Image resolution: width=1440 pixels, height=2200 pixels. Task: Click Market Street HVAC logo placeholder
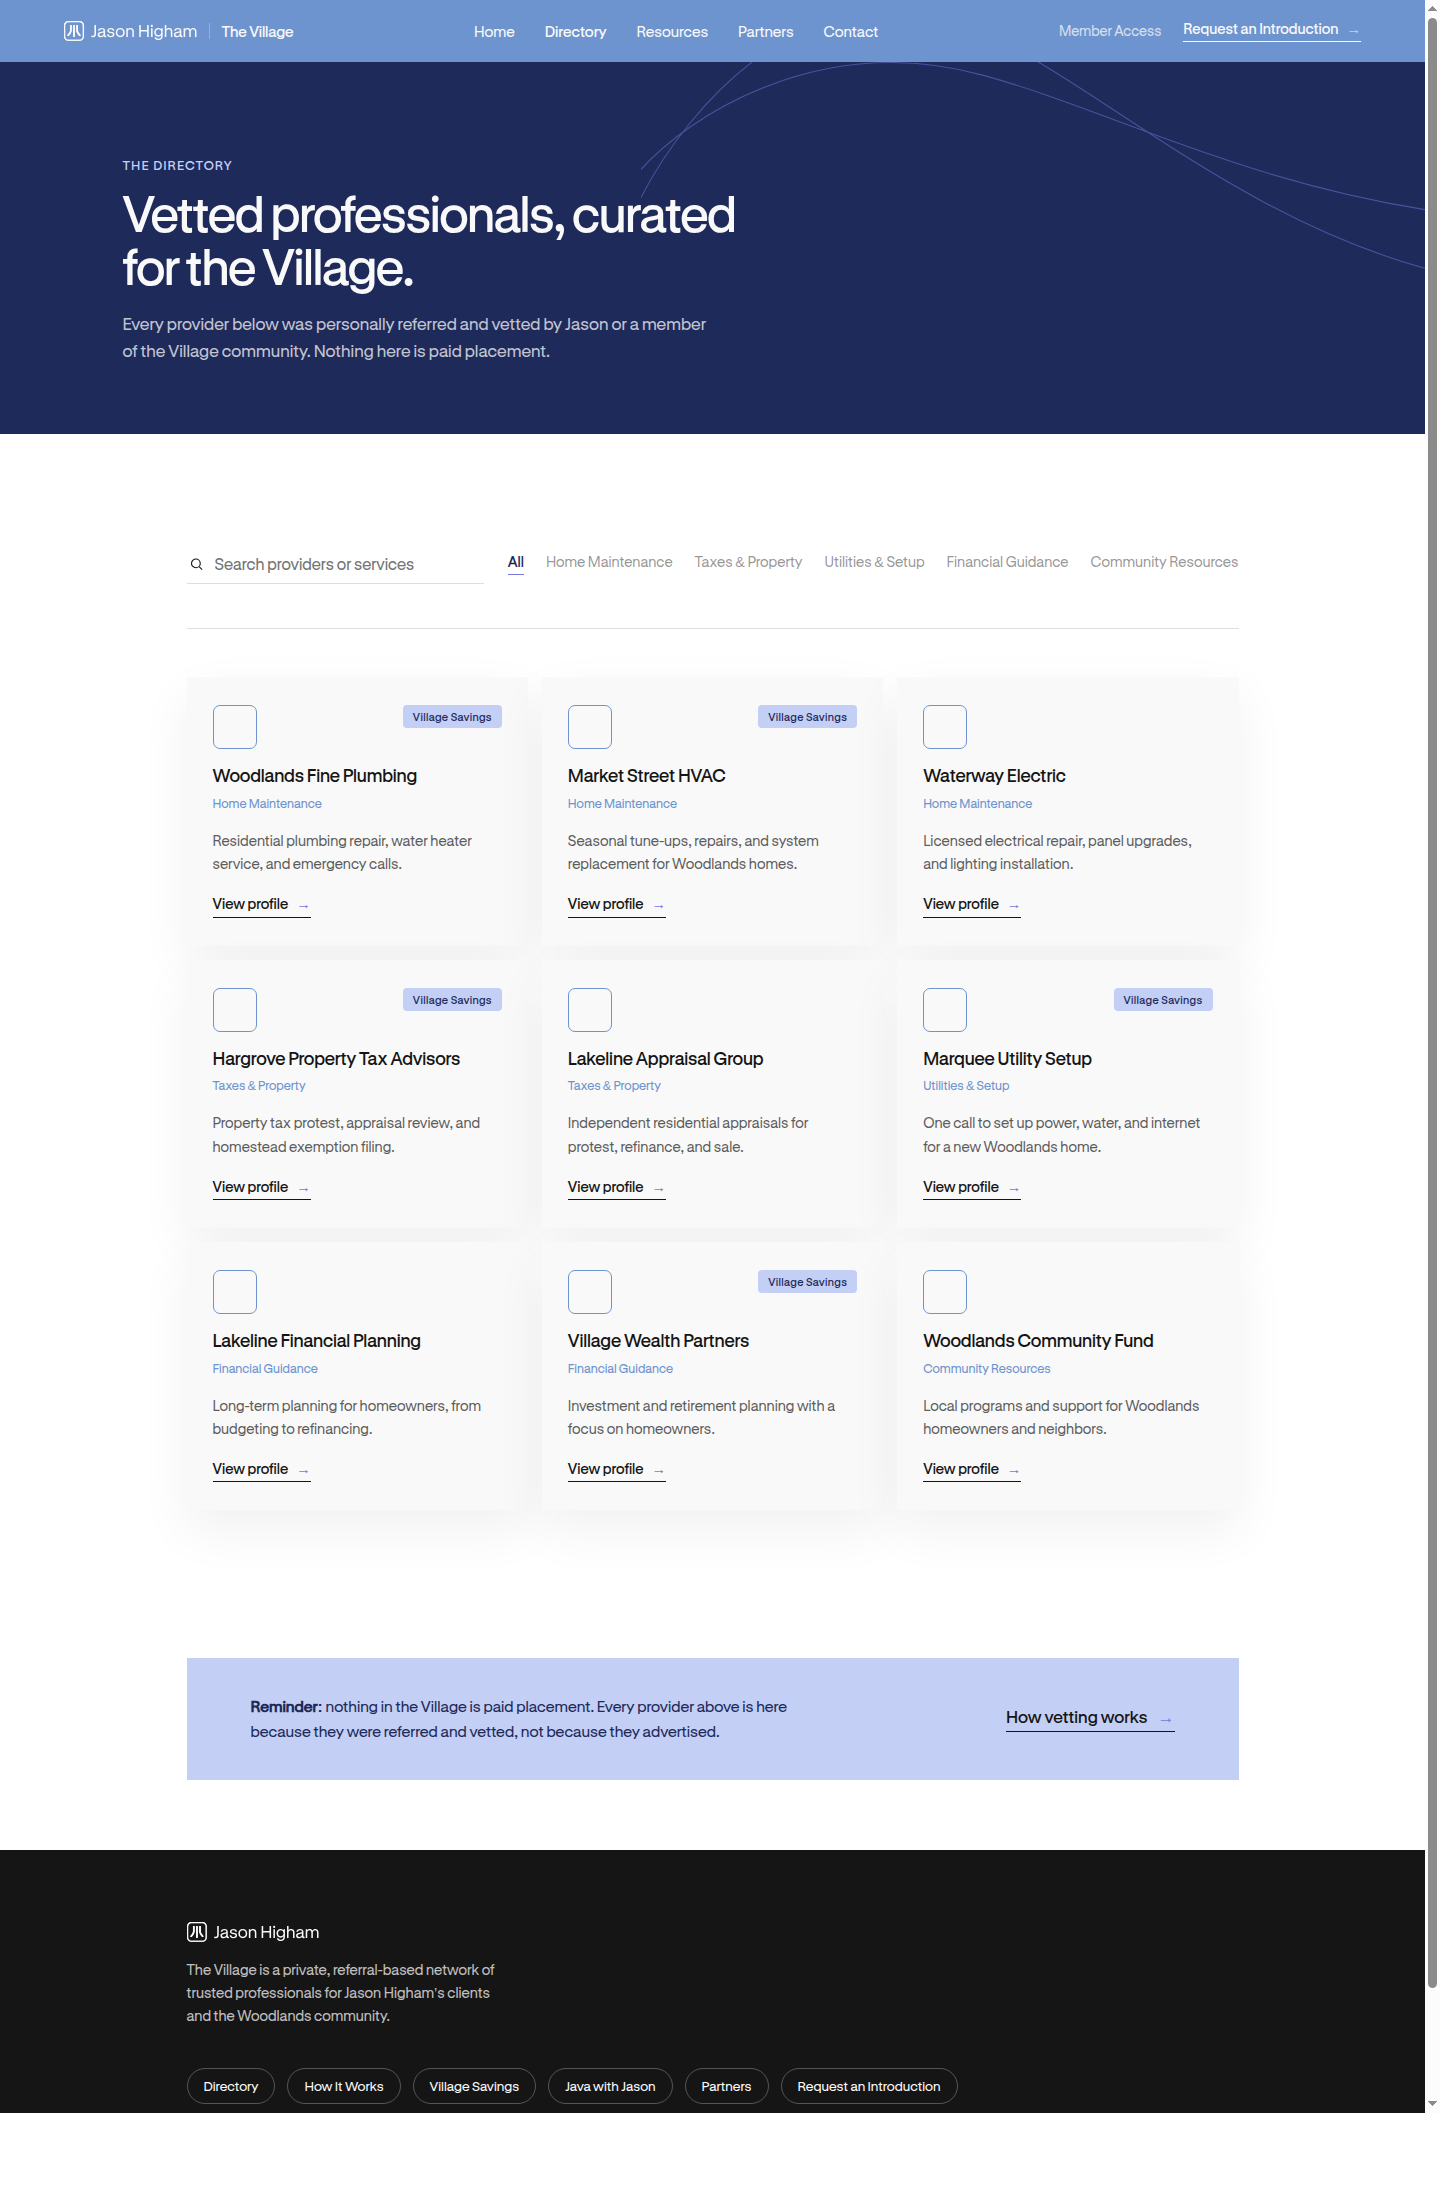click(x=590, y=727)
